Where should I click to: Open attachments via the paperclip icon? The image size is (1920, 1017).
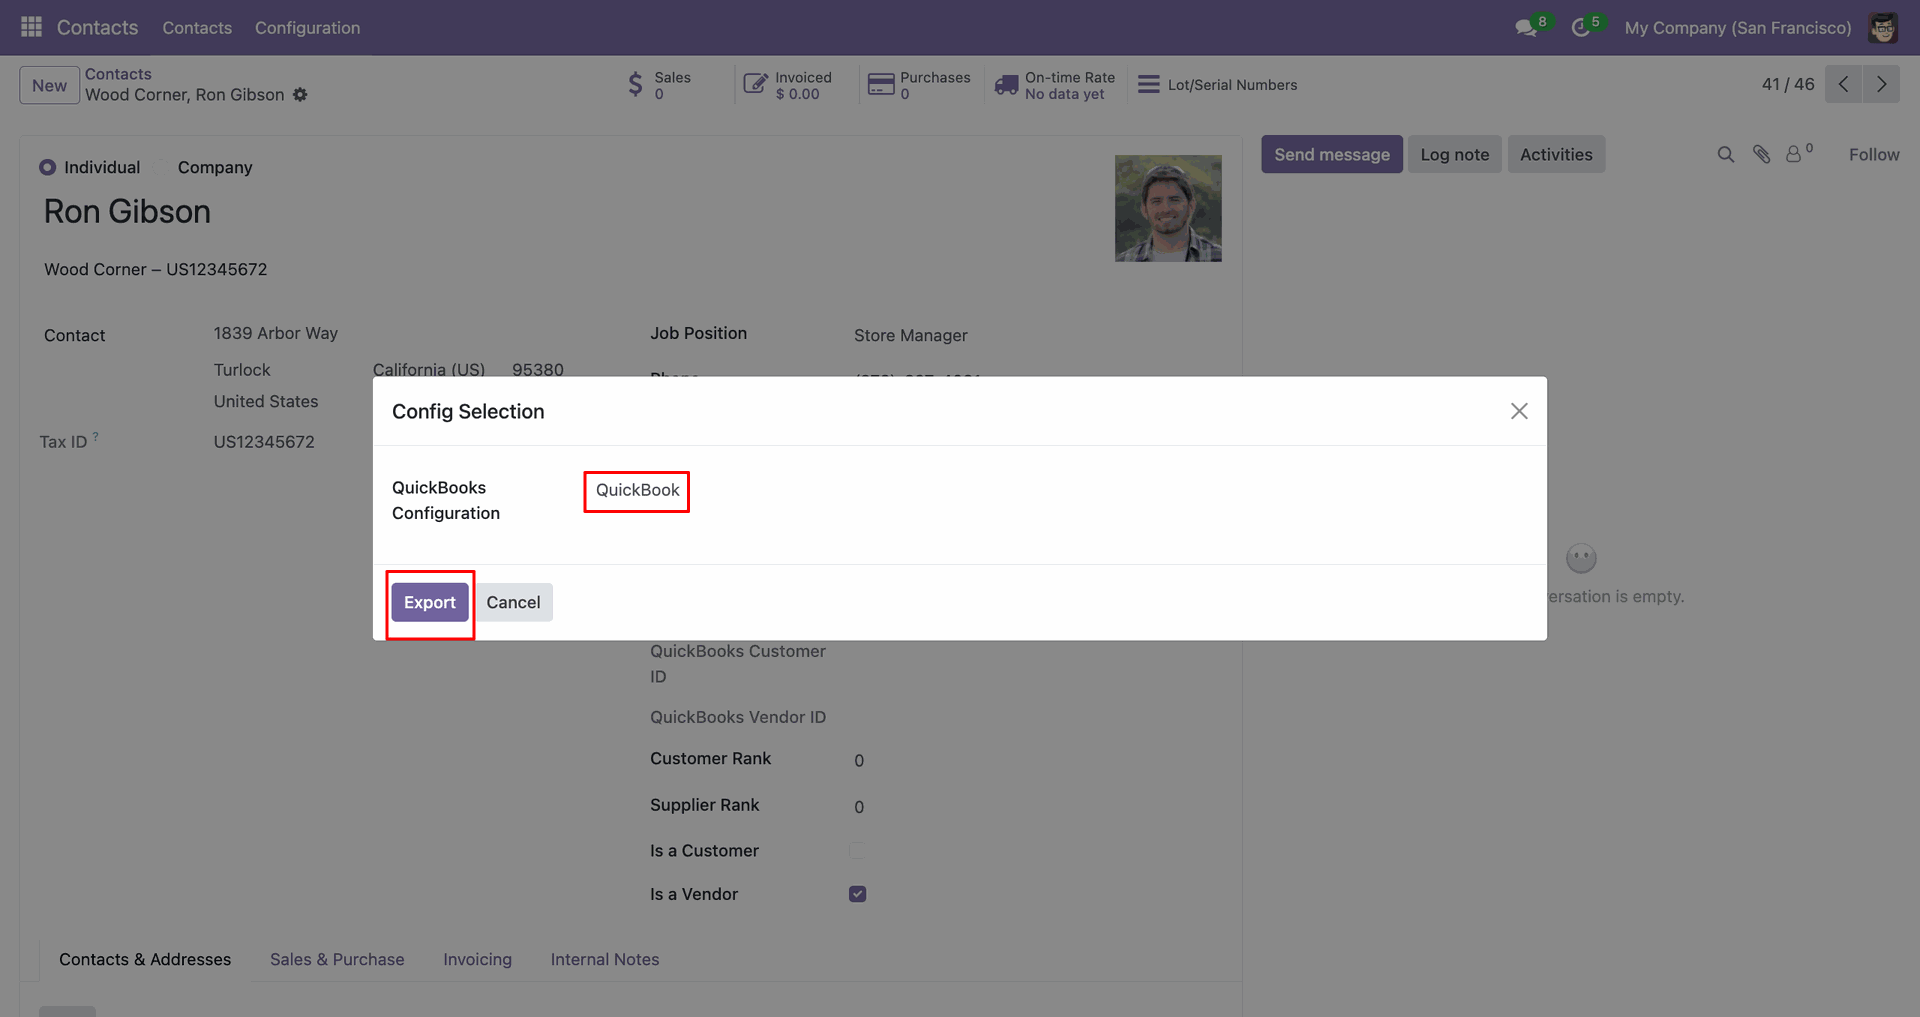click(1762, 155)
